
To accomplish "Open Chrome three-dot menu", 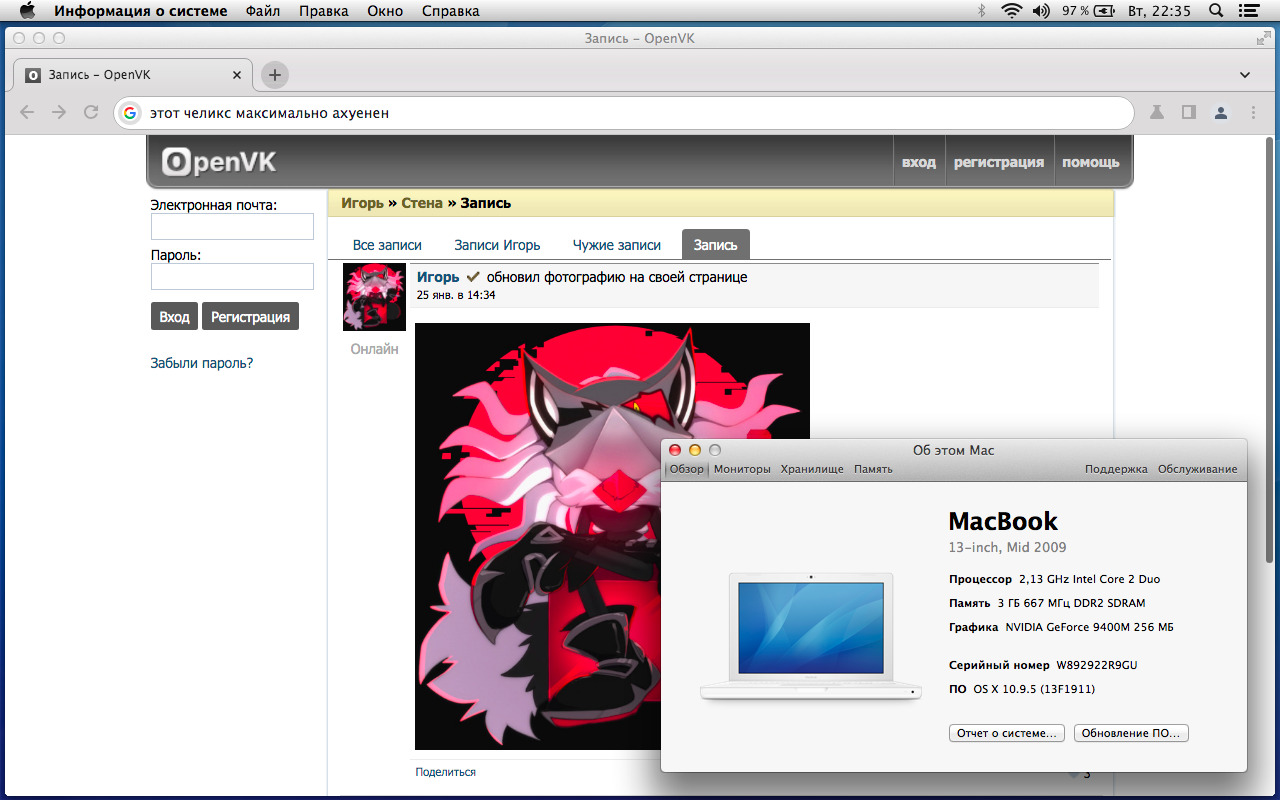I will click(1253, 113).
